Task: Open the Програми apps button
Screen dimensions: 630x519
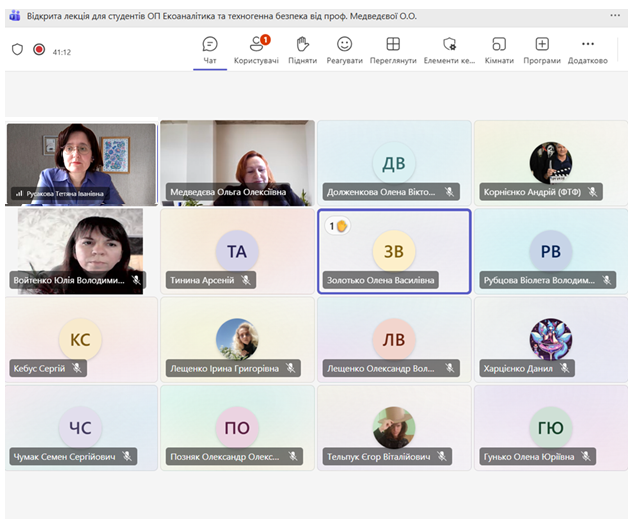Action: click(542, 50)
